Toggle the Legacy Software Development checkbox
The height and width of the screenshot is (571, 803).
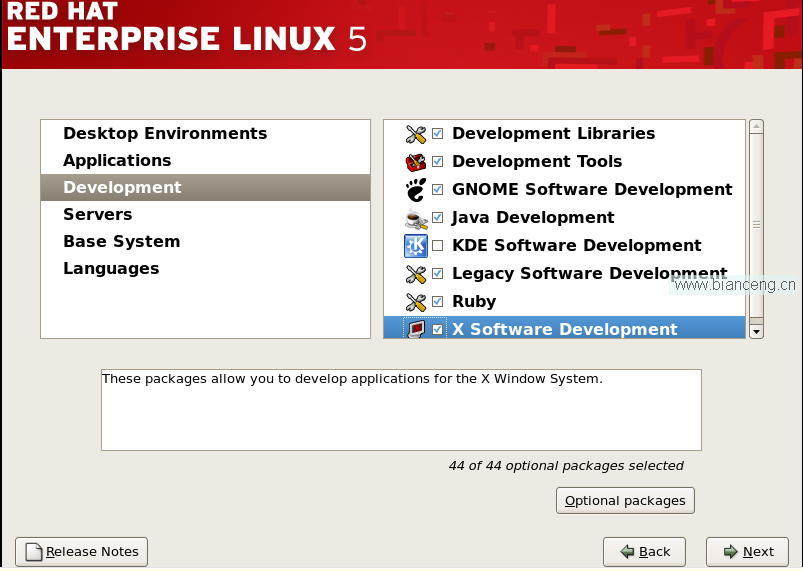click(x=437, y=273)
